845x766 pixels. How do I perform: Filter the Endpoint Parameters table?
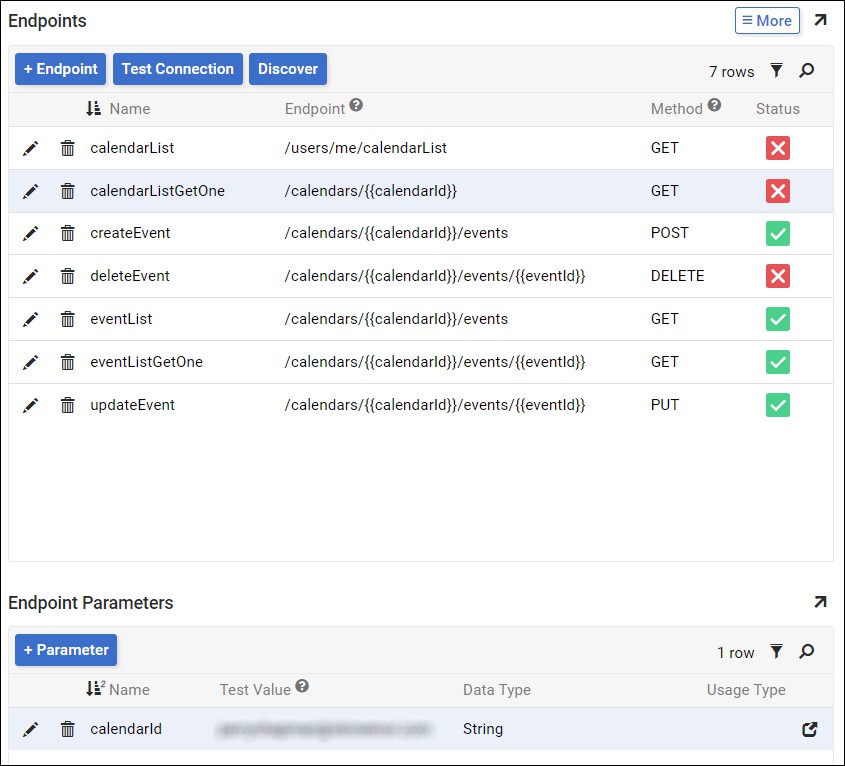pos(776,652)
